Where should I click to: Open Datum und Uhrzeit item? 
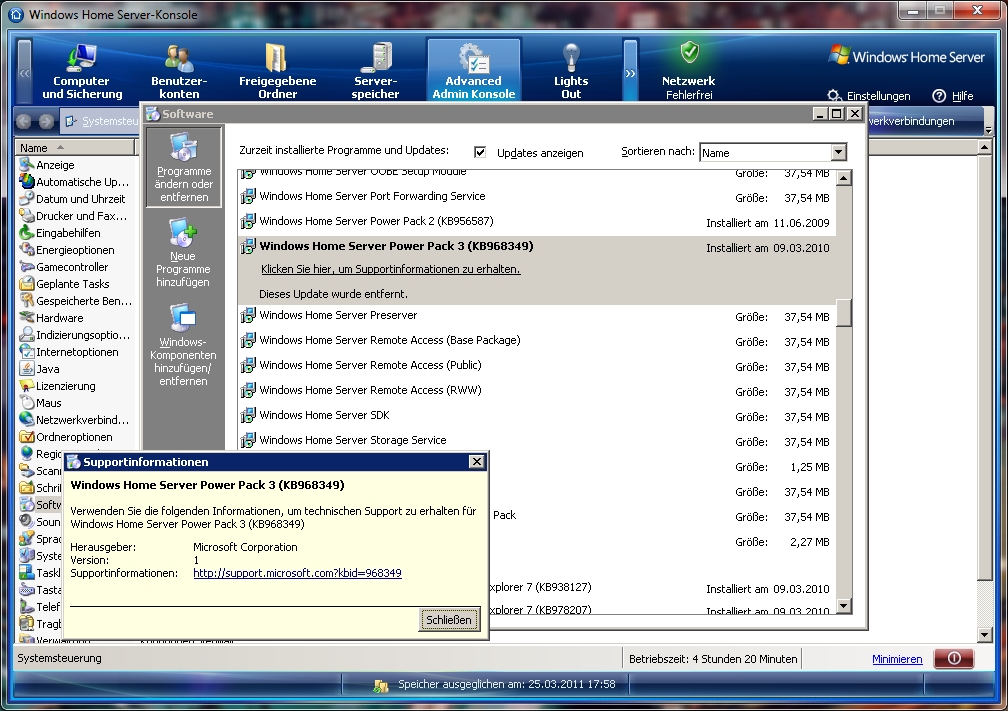tap(73, 199)
